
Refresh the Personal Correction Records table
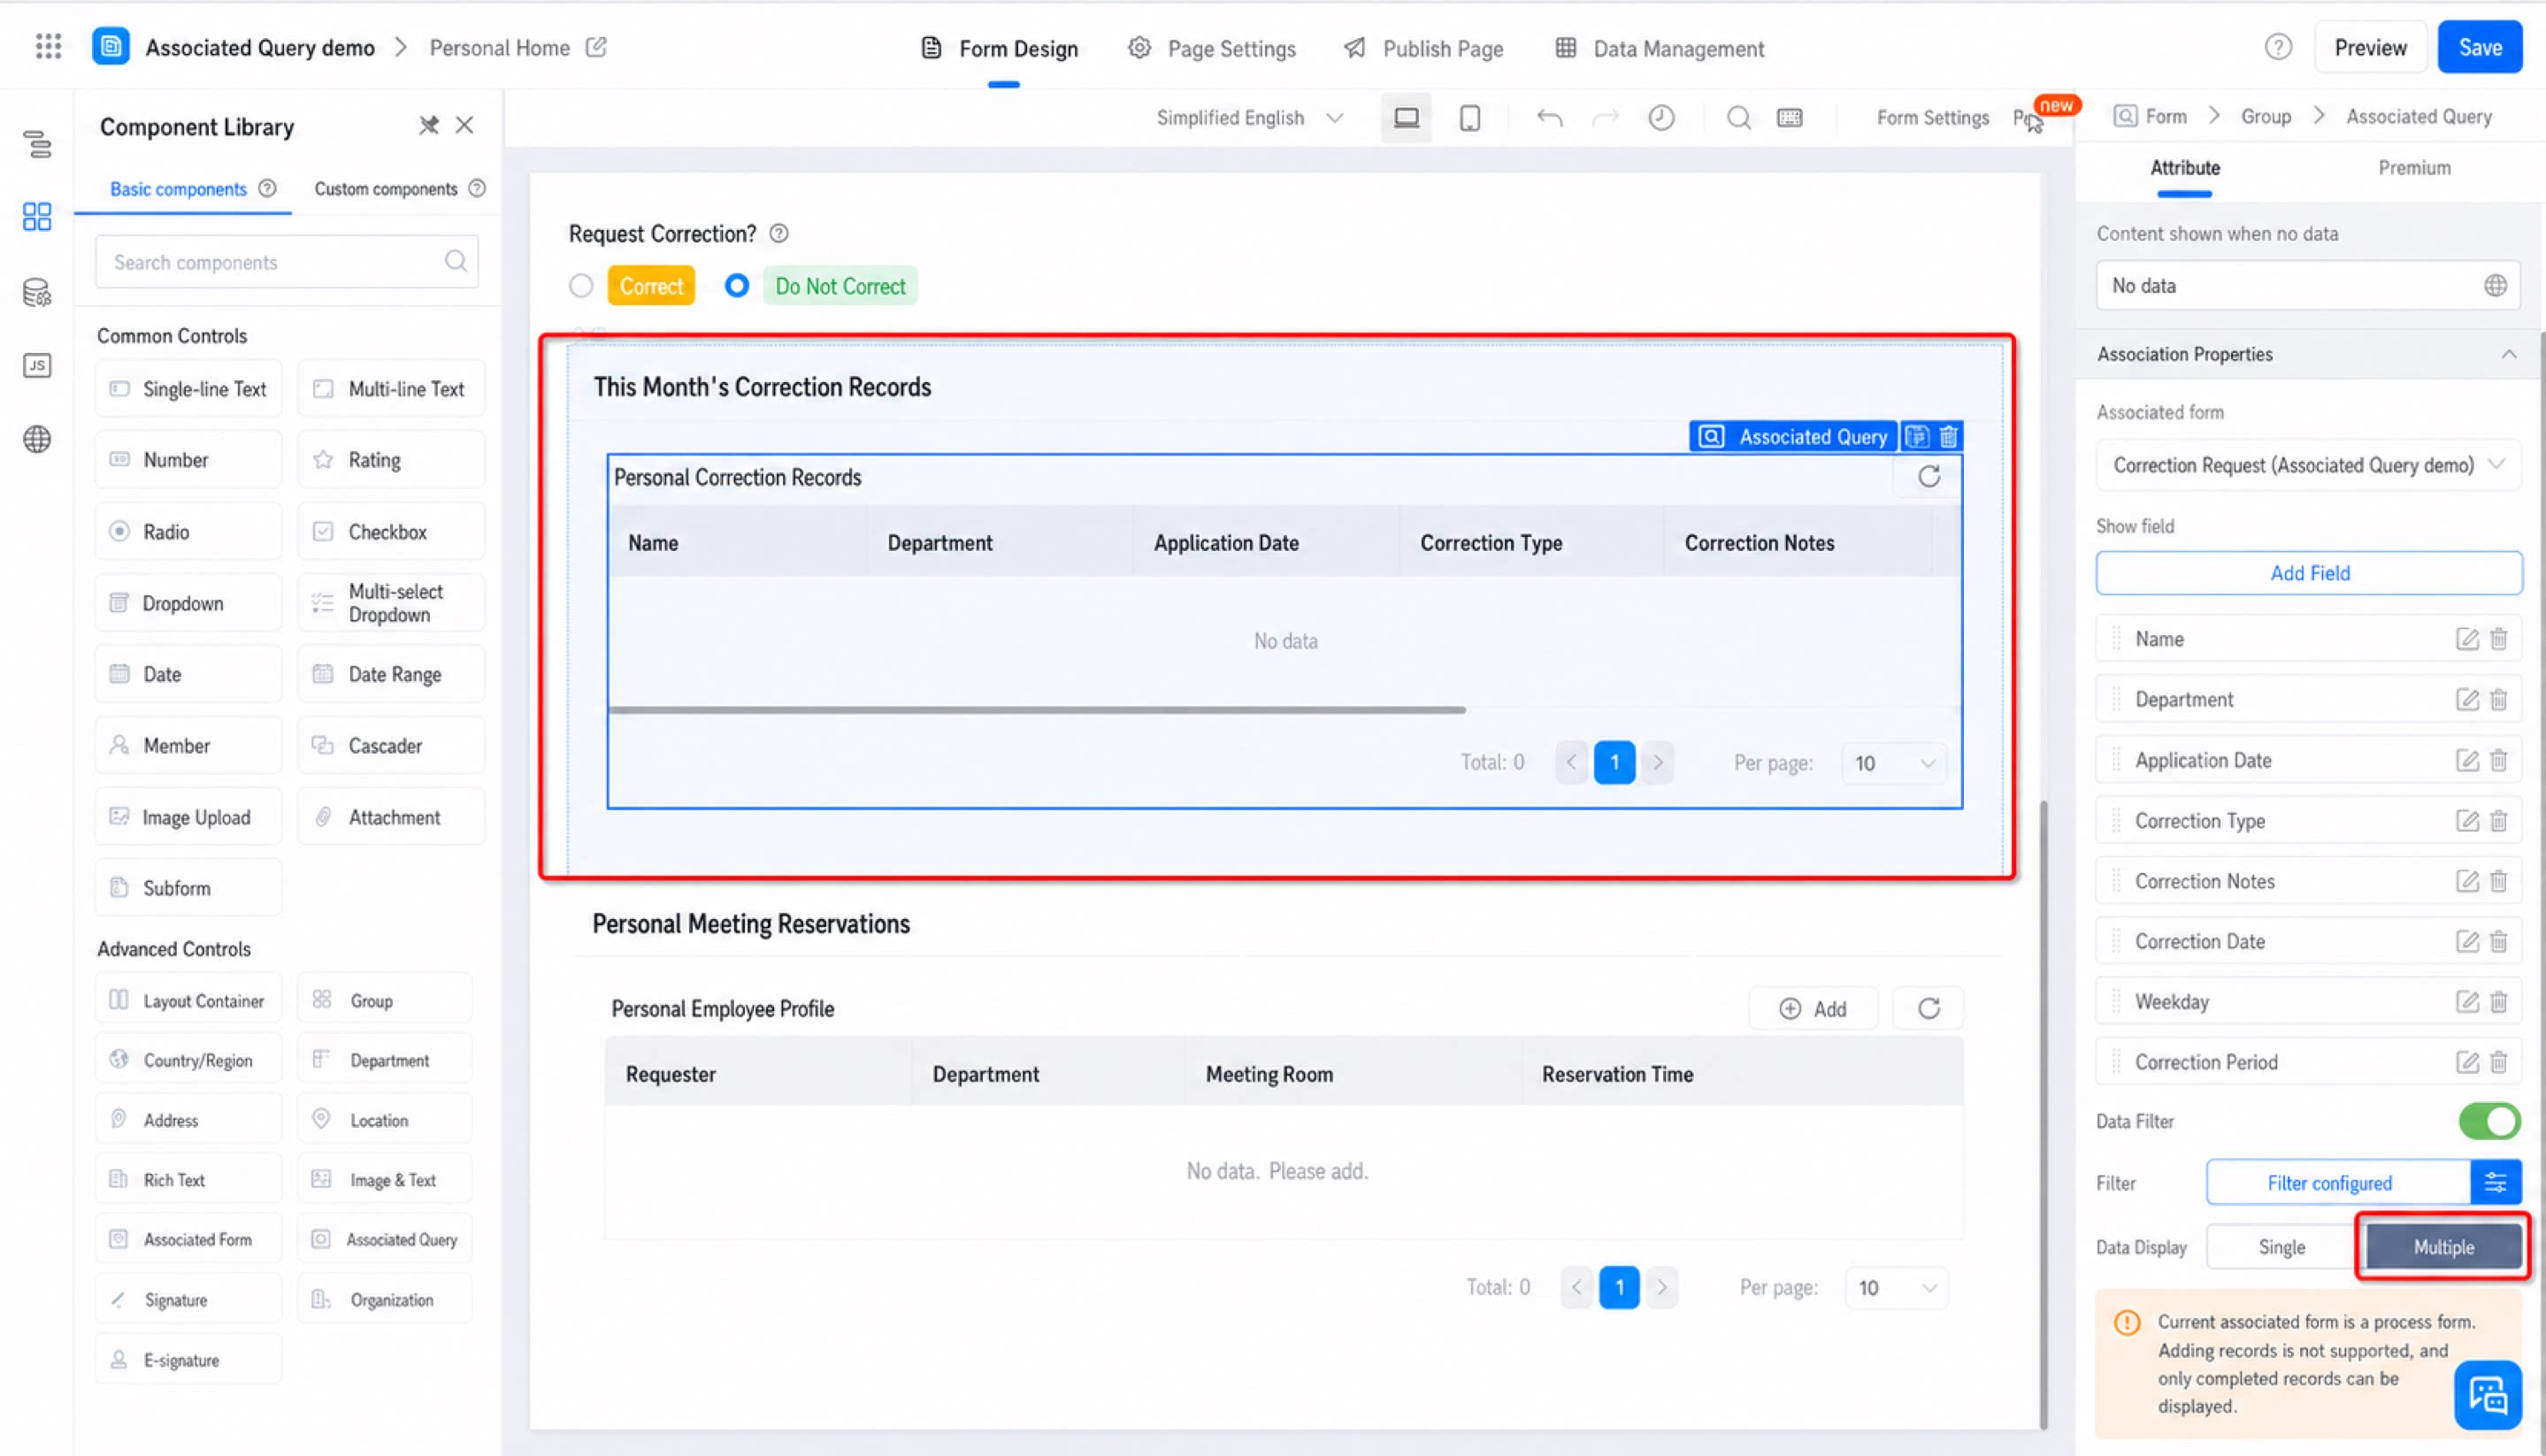click(x=1929, y=476)
